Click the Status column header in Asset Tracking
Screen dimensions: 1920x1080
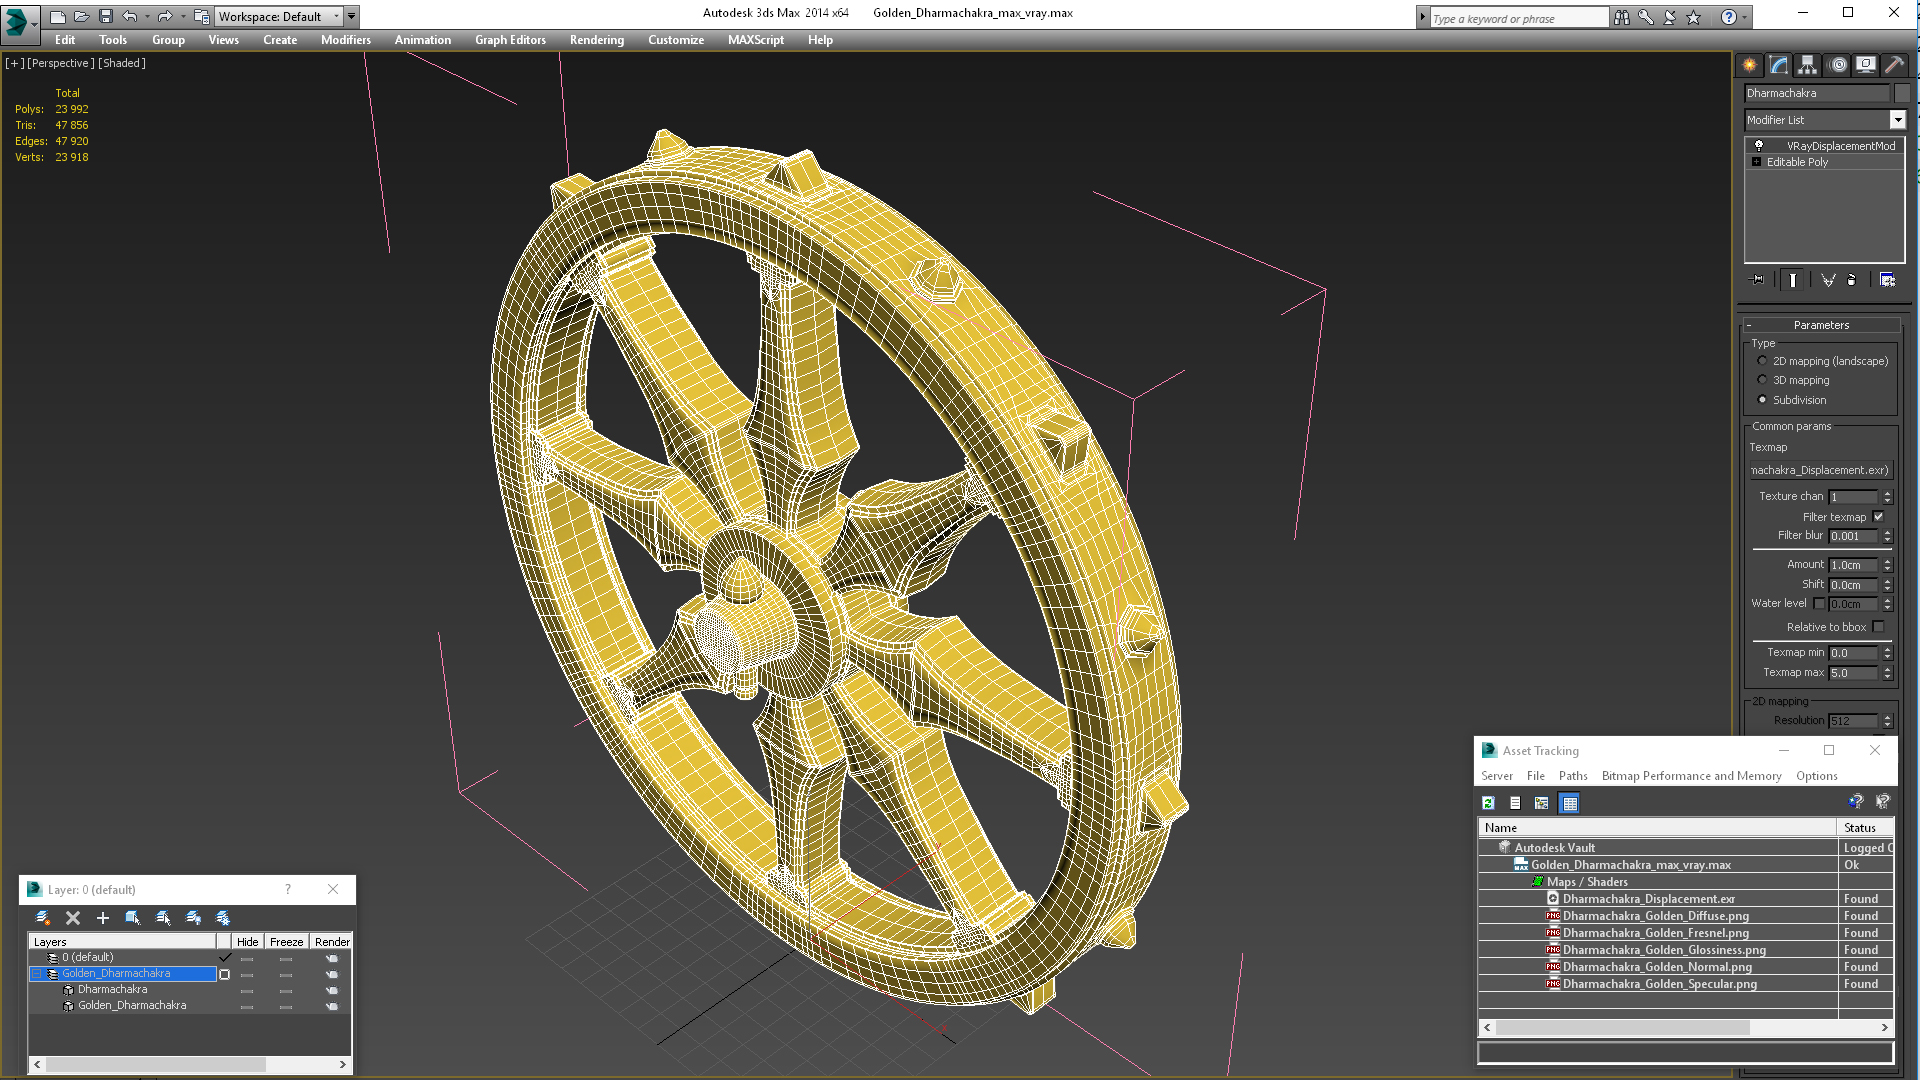pyautogui.click(x=1865, y=828)
